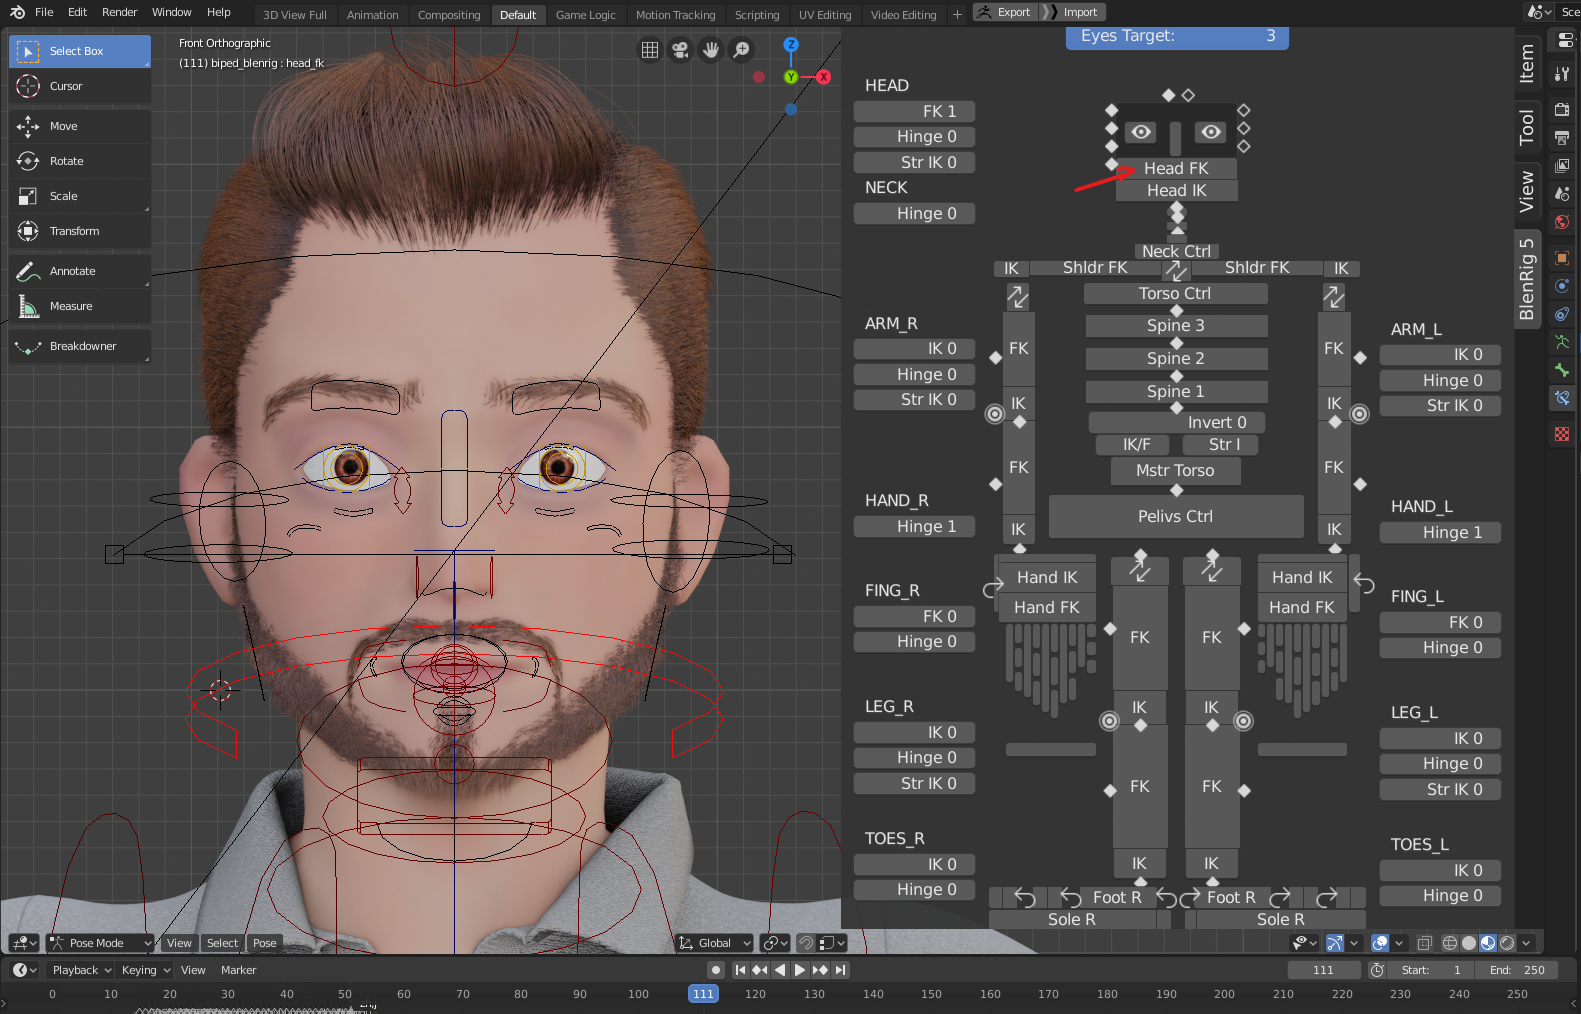Toggle X-ray display in viewport header
Screen dimensions: 1581x1014
(x=1424, y=943)
